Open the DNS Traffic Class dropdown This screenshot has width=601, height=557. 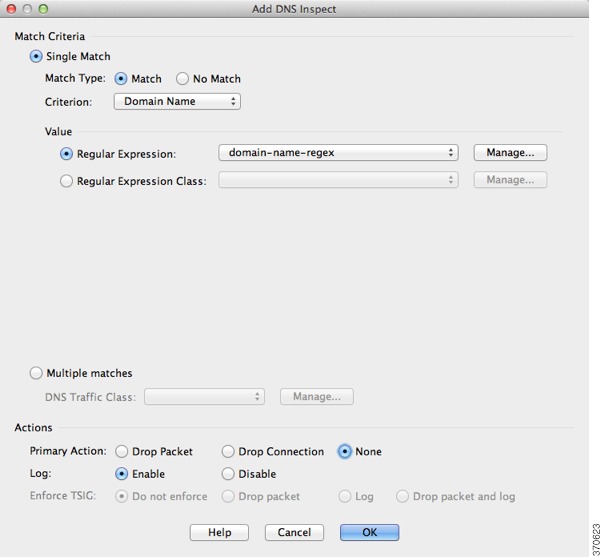[204, 396]
